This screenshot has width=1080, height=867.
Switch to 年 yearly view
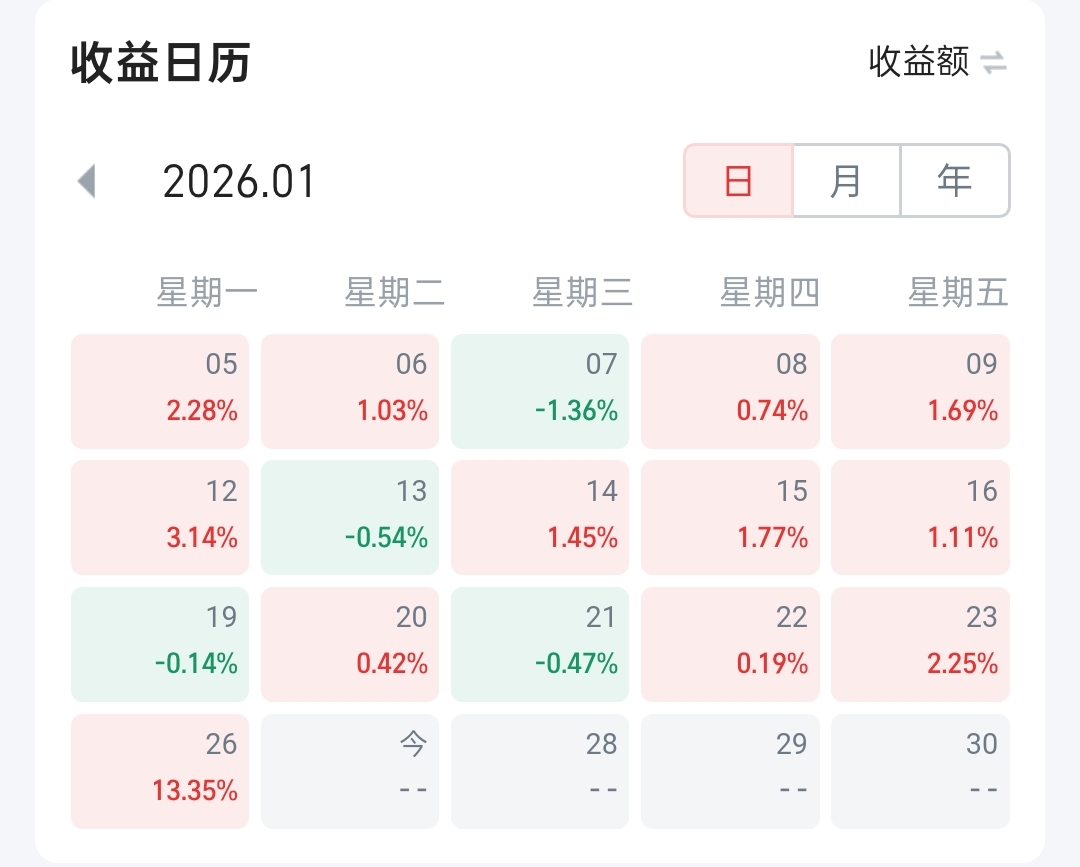click(x=954, y=181)
